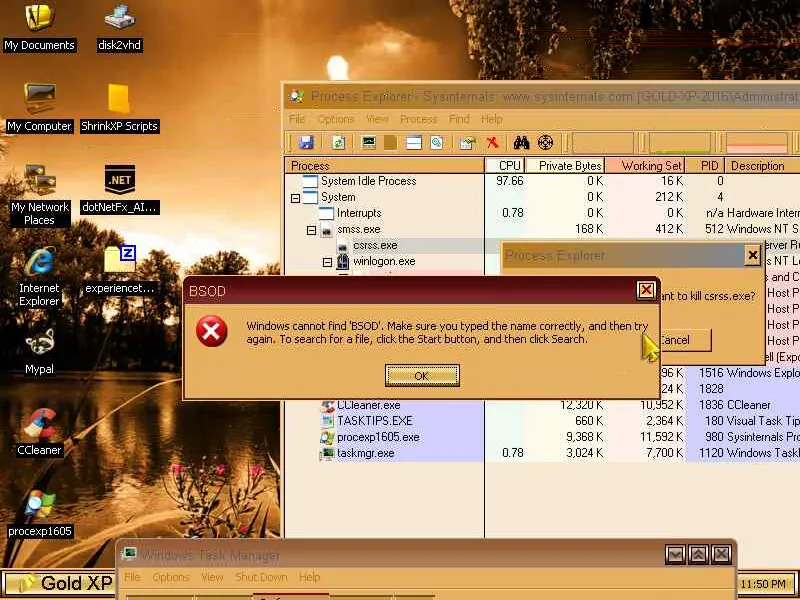Select the System Idle Process row
Viewport: 800px width, 600px height.
[x=542, y=181]
